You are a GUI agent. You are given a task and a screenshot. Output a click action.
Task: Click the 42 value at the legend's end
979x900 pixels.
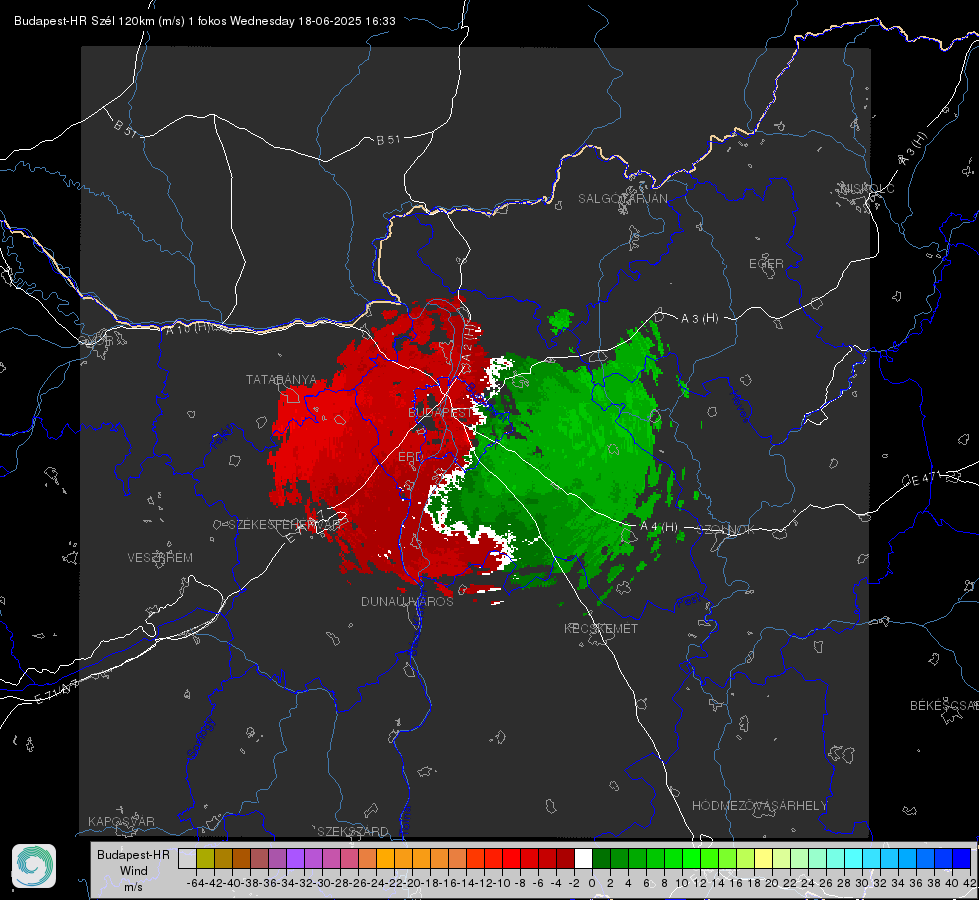tap(970, 883)
